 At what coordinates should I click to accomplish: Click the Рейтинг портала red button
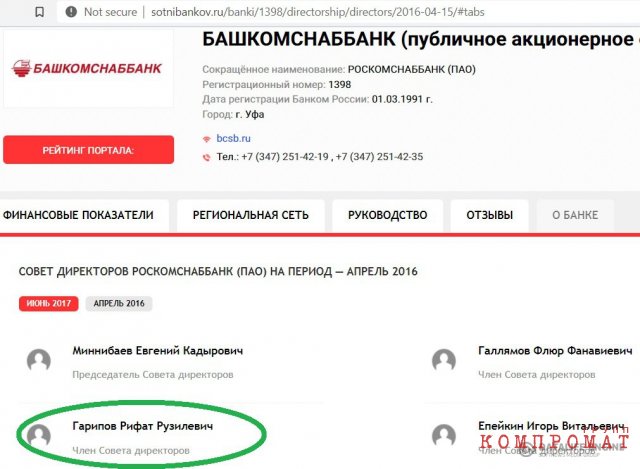pyautogui.click(x=89, y=150)
